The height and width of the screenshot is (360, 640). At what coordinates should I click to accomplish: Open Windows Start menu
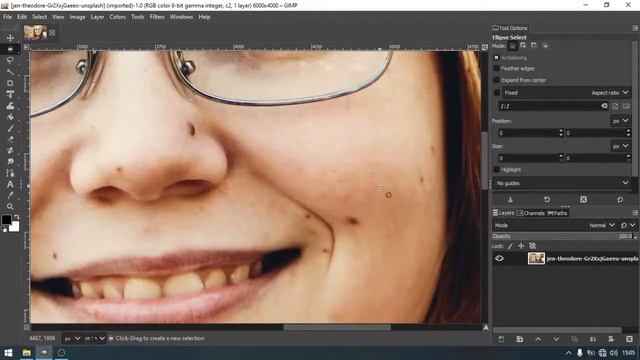coord(8,353)
